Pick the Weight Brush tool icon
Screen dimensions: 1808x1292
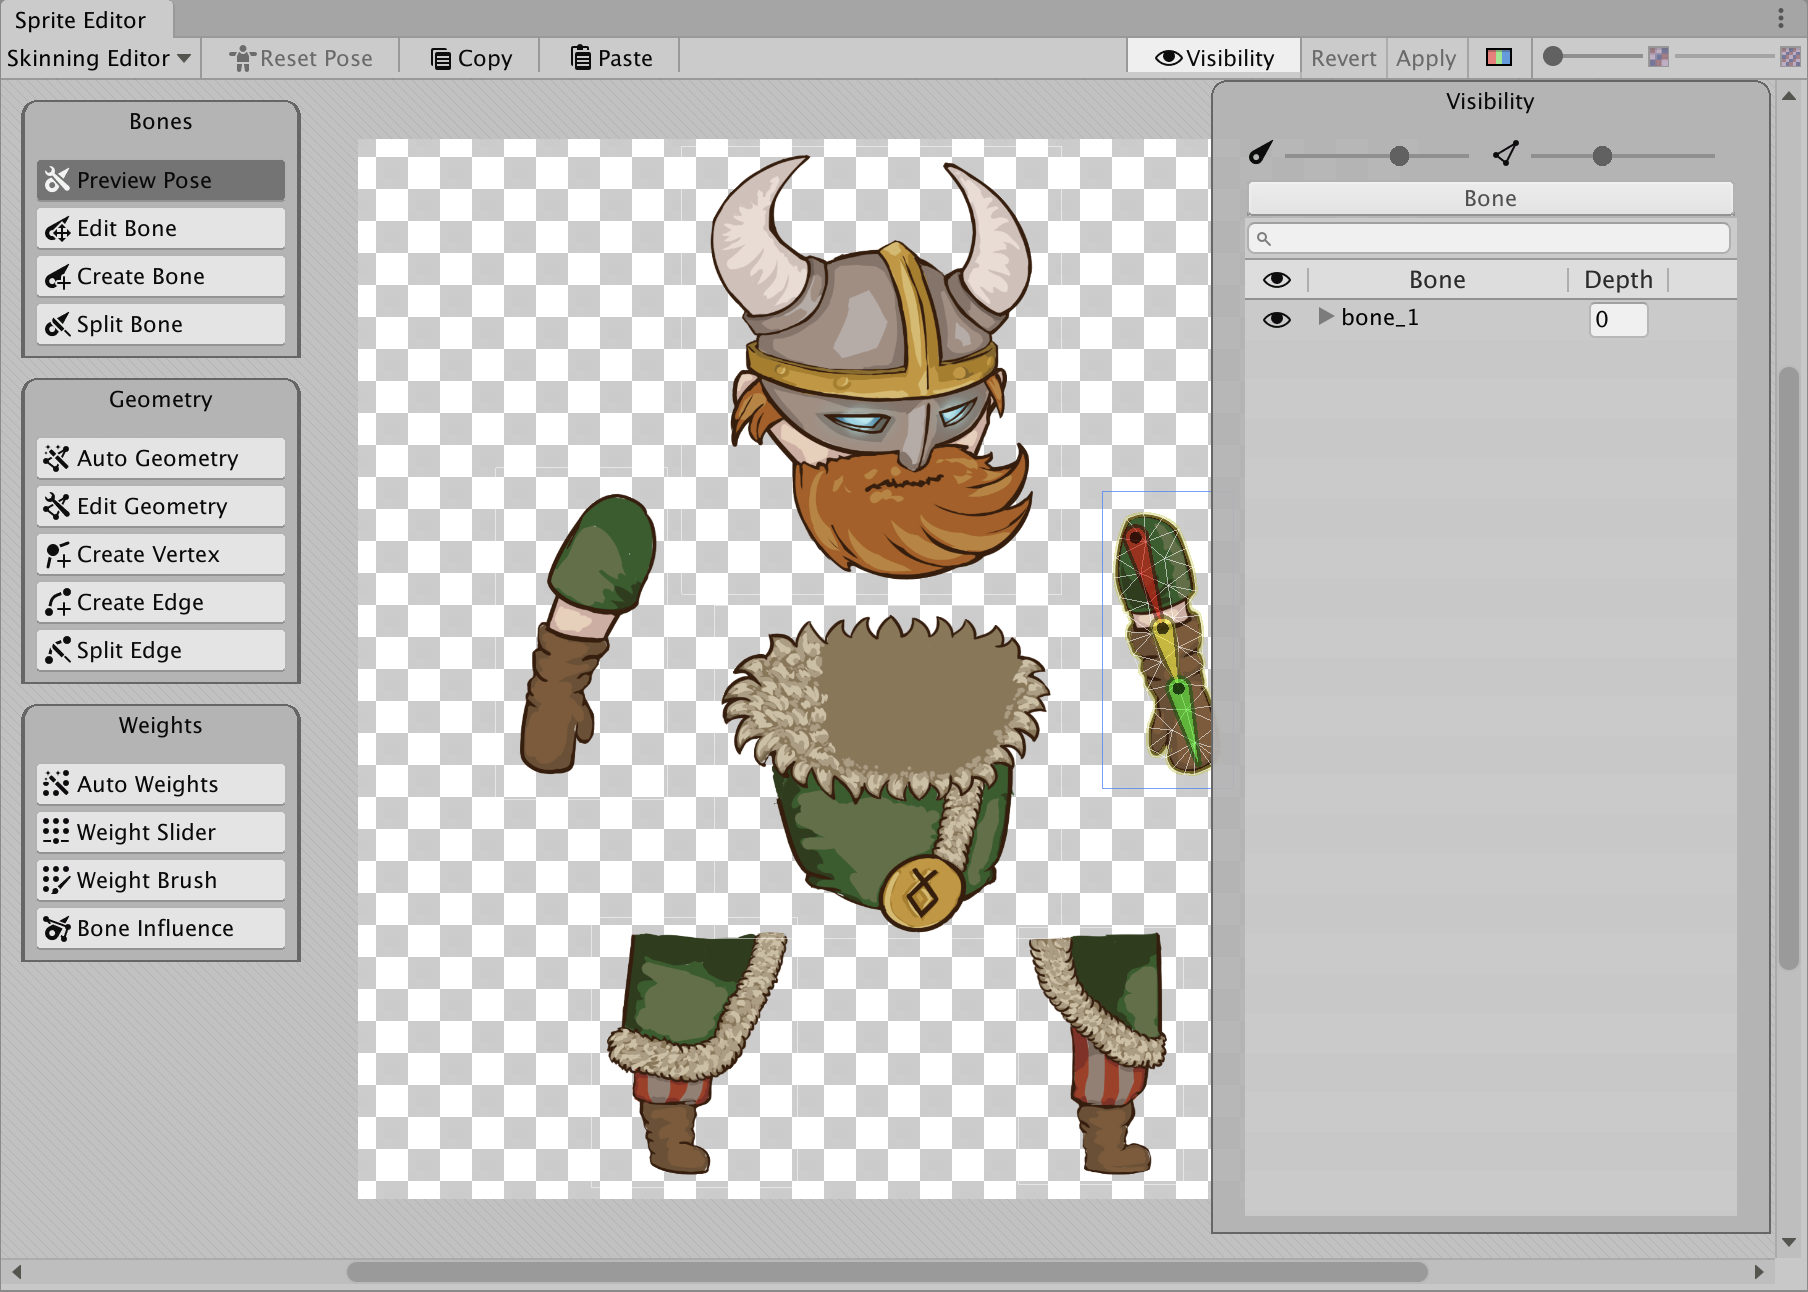coord(57,881)
